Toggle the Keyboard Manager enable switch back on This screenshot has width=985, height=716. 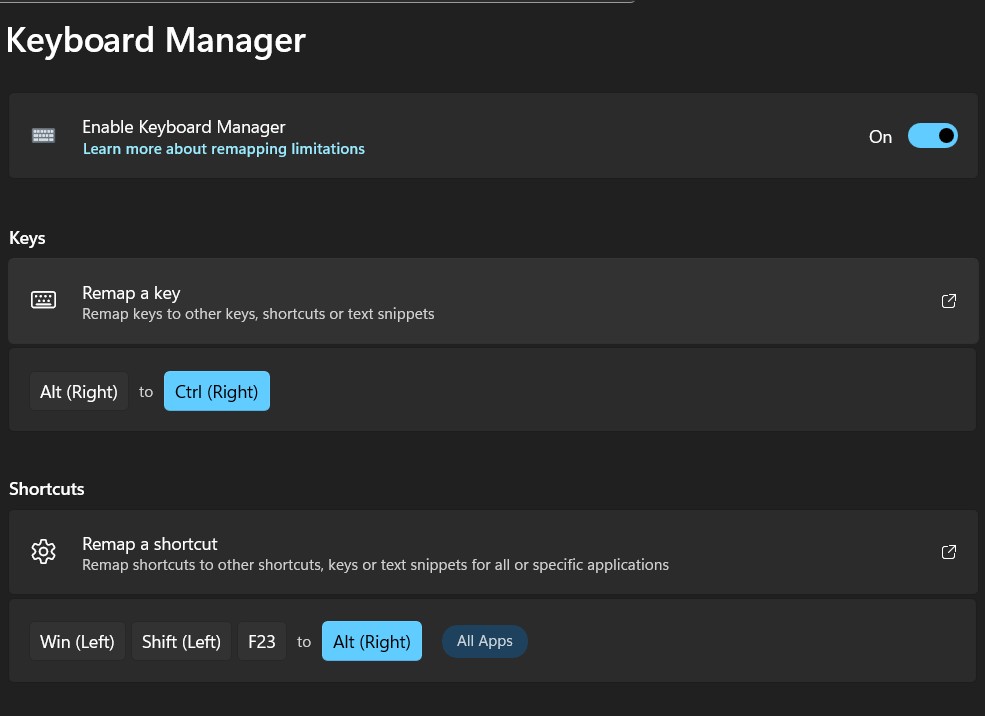[x=932, y=135]
